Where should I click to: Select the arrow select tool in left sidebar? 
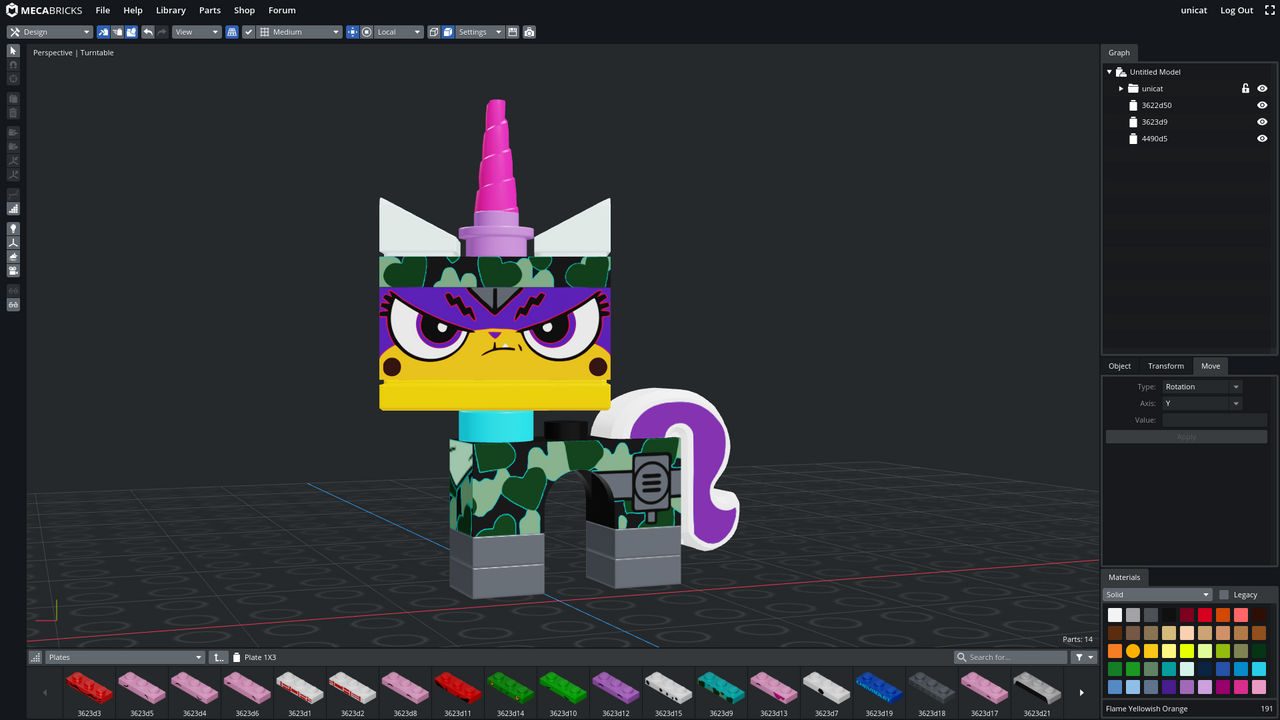coord(14,50)
